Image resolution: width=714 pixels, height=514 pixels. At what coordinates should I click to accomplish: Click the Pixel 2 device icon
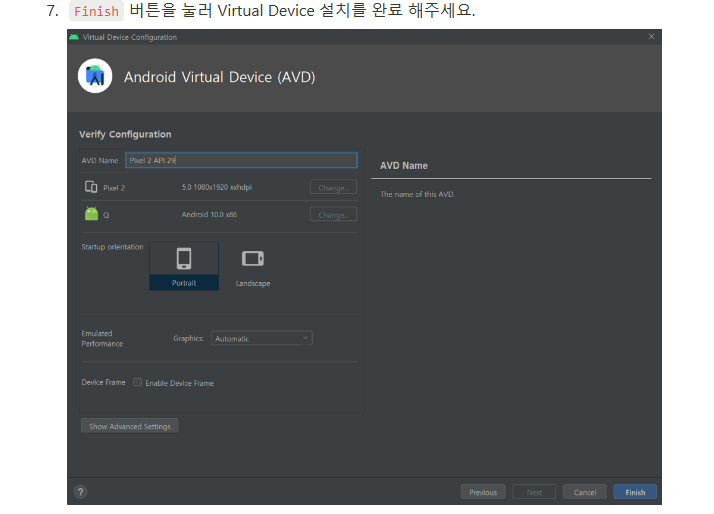tap(91, 187)
